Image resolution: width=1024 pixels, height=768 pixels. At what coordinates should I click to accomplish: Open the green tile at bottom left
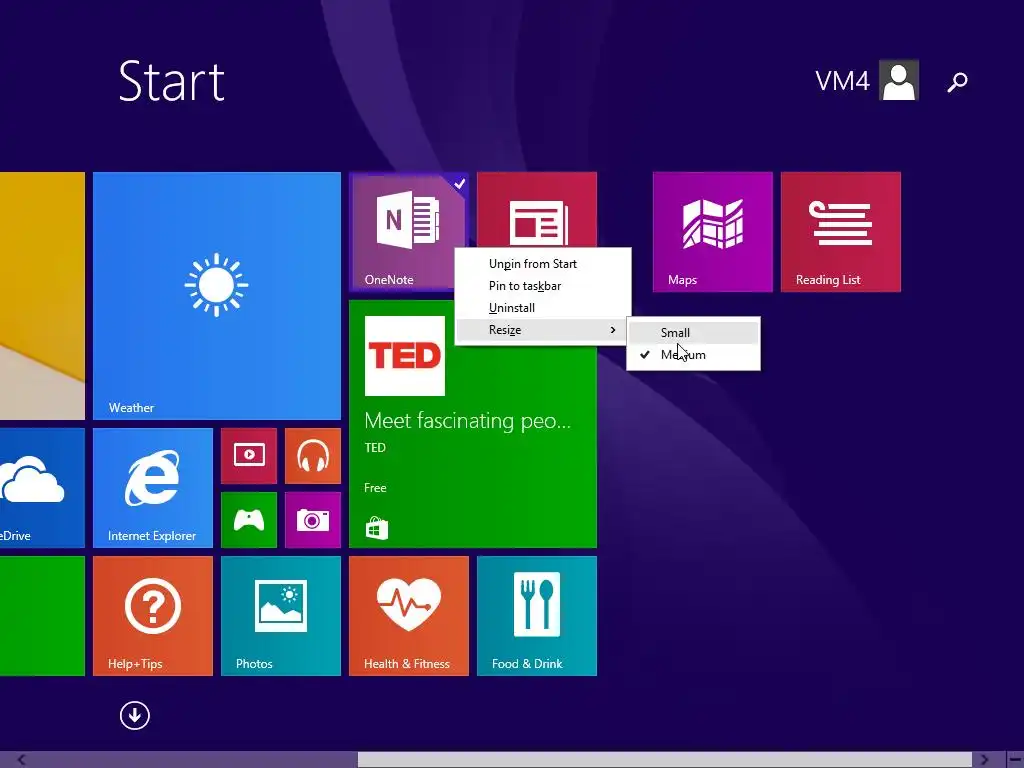42,616
